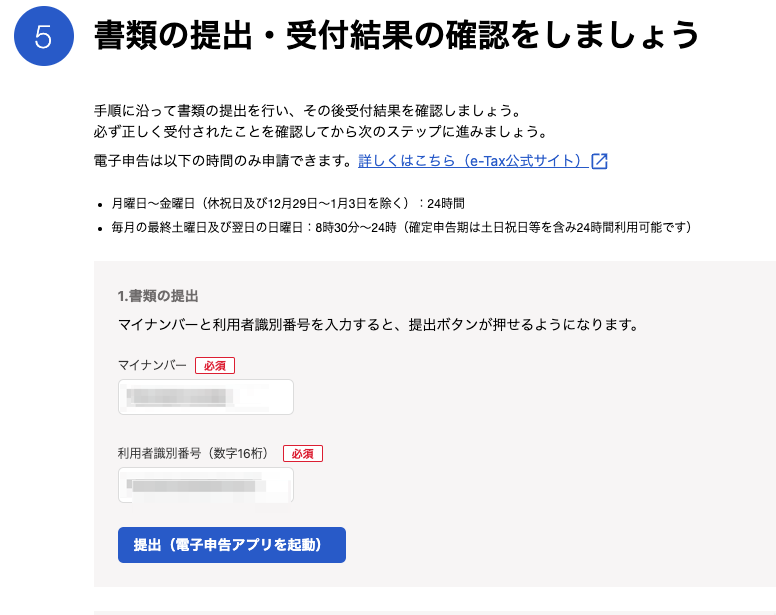Focus the マイナンバー input field
Image resolution: width=776 pixels, height=615 pixels.
[206, 397]
